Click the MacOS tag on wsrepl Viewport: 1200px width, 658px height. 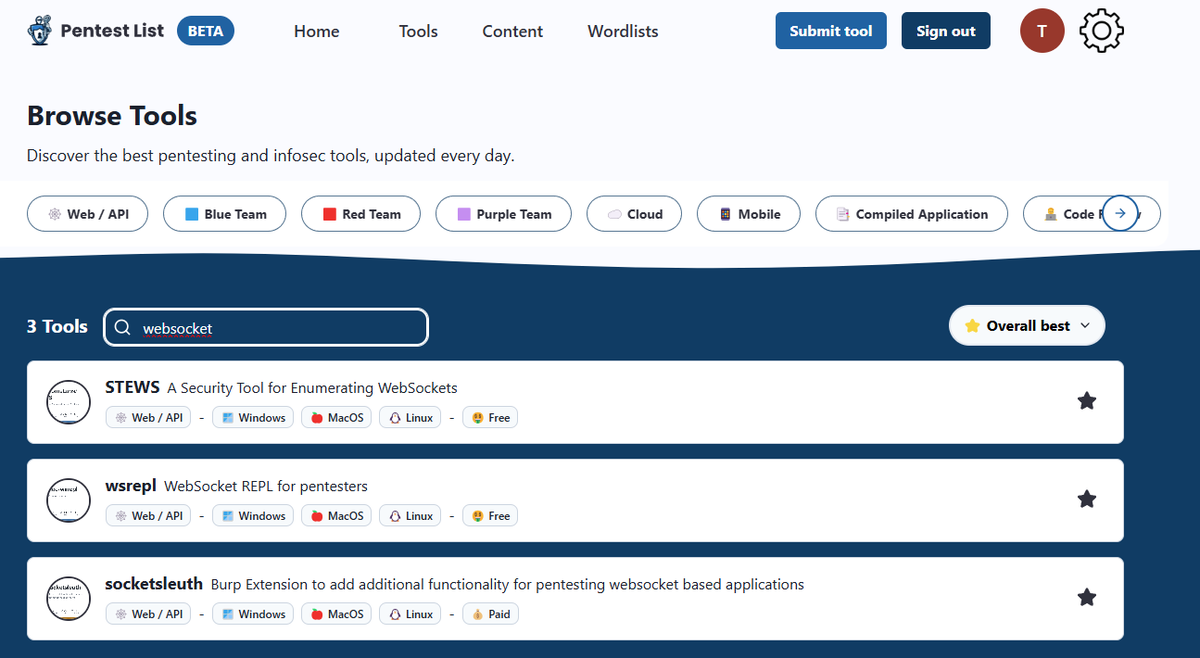click(336, 516)
